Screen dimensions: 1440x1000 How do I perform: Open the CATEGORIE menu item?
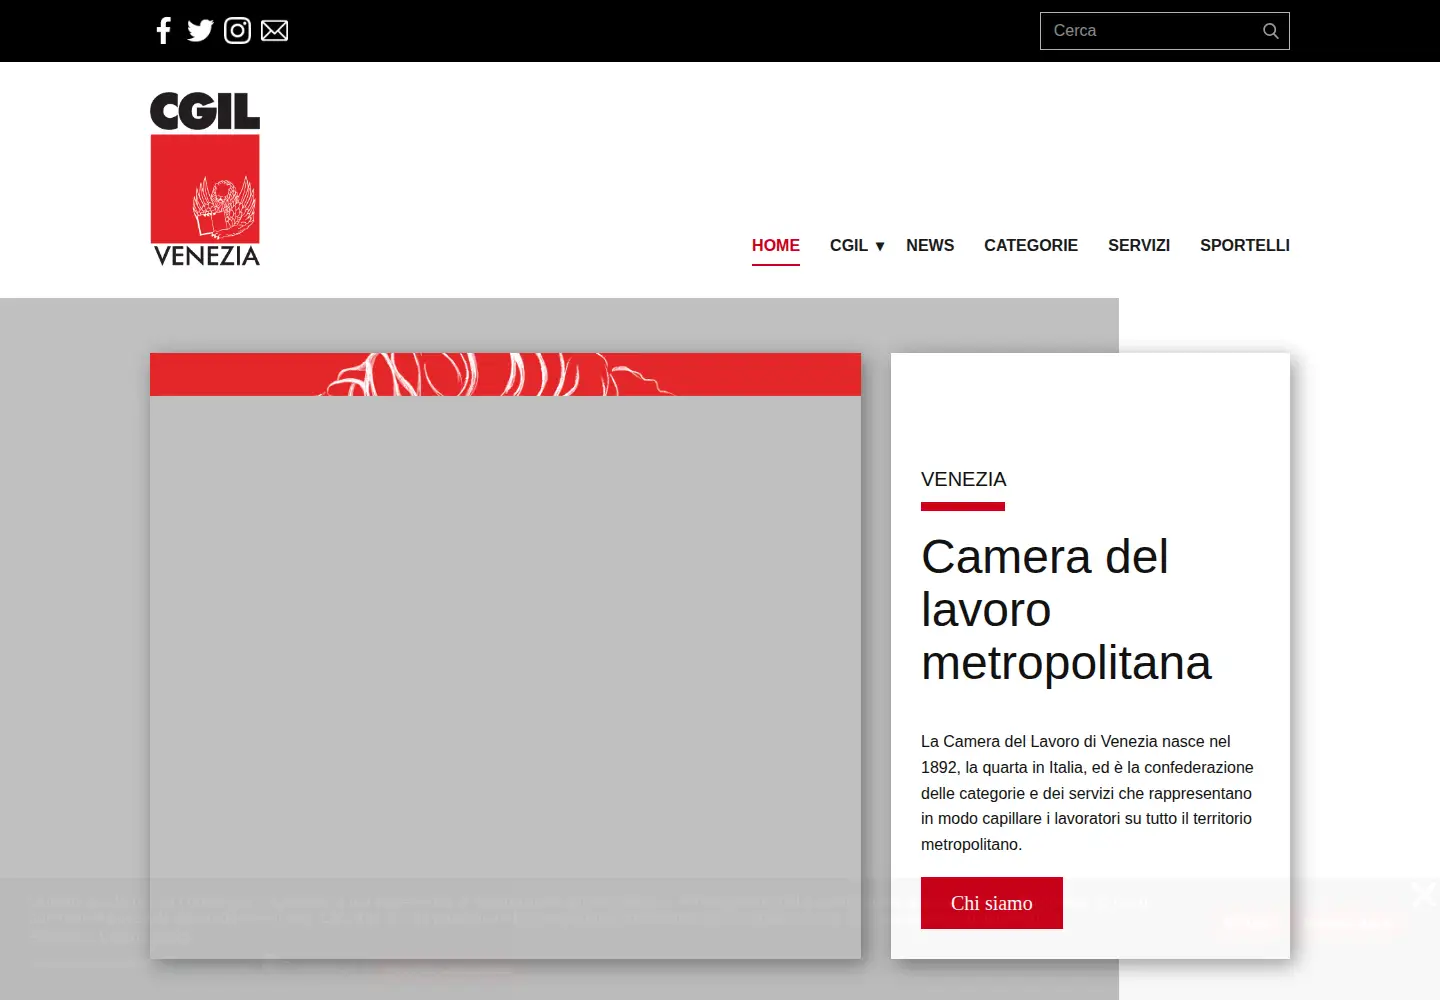[x=1031, y=246]
